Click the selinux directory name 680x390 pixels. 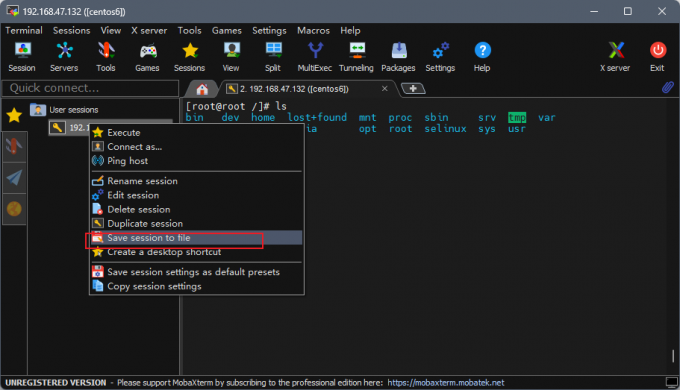click(x=445, y=129)
